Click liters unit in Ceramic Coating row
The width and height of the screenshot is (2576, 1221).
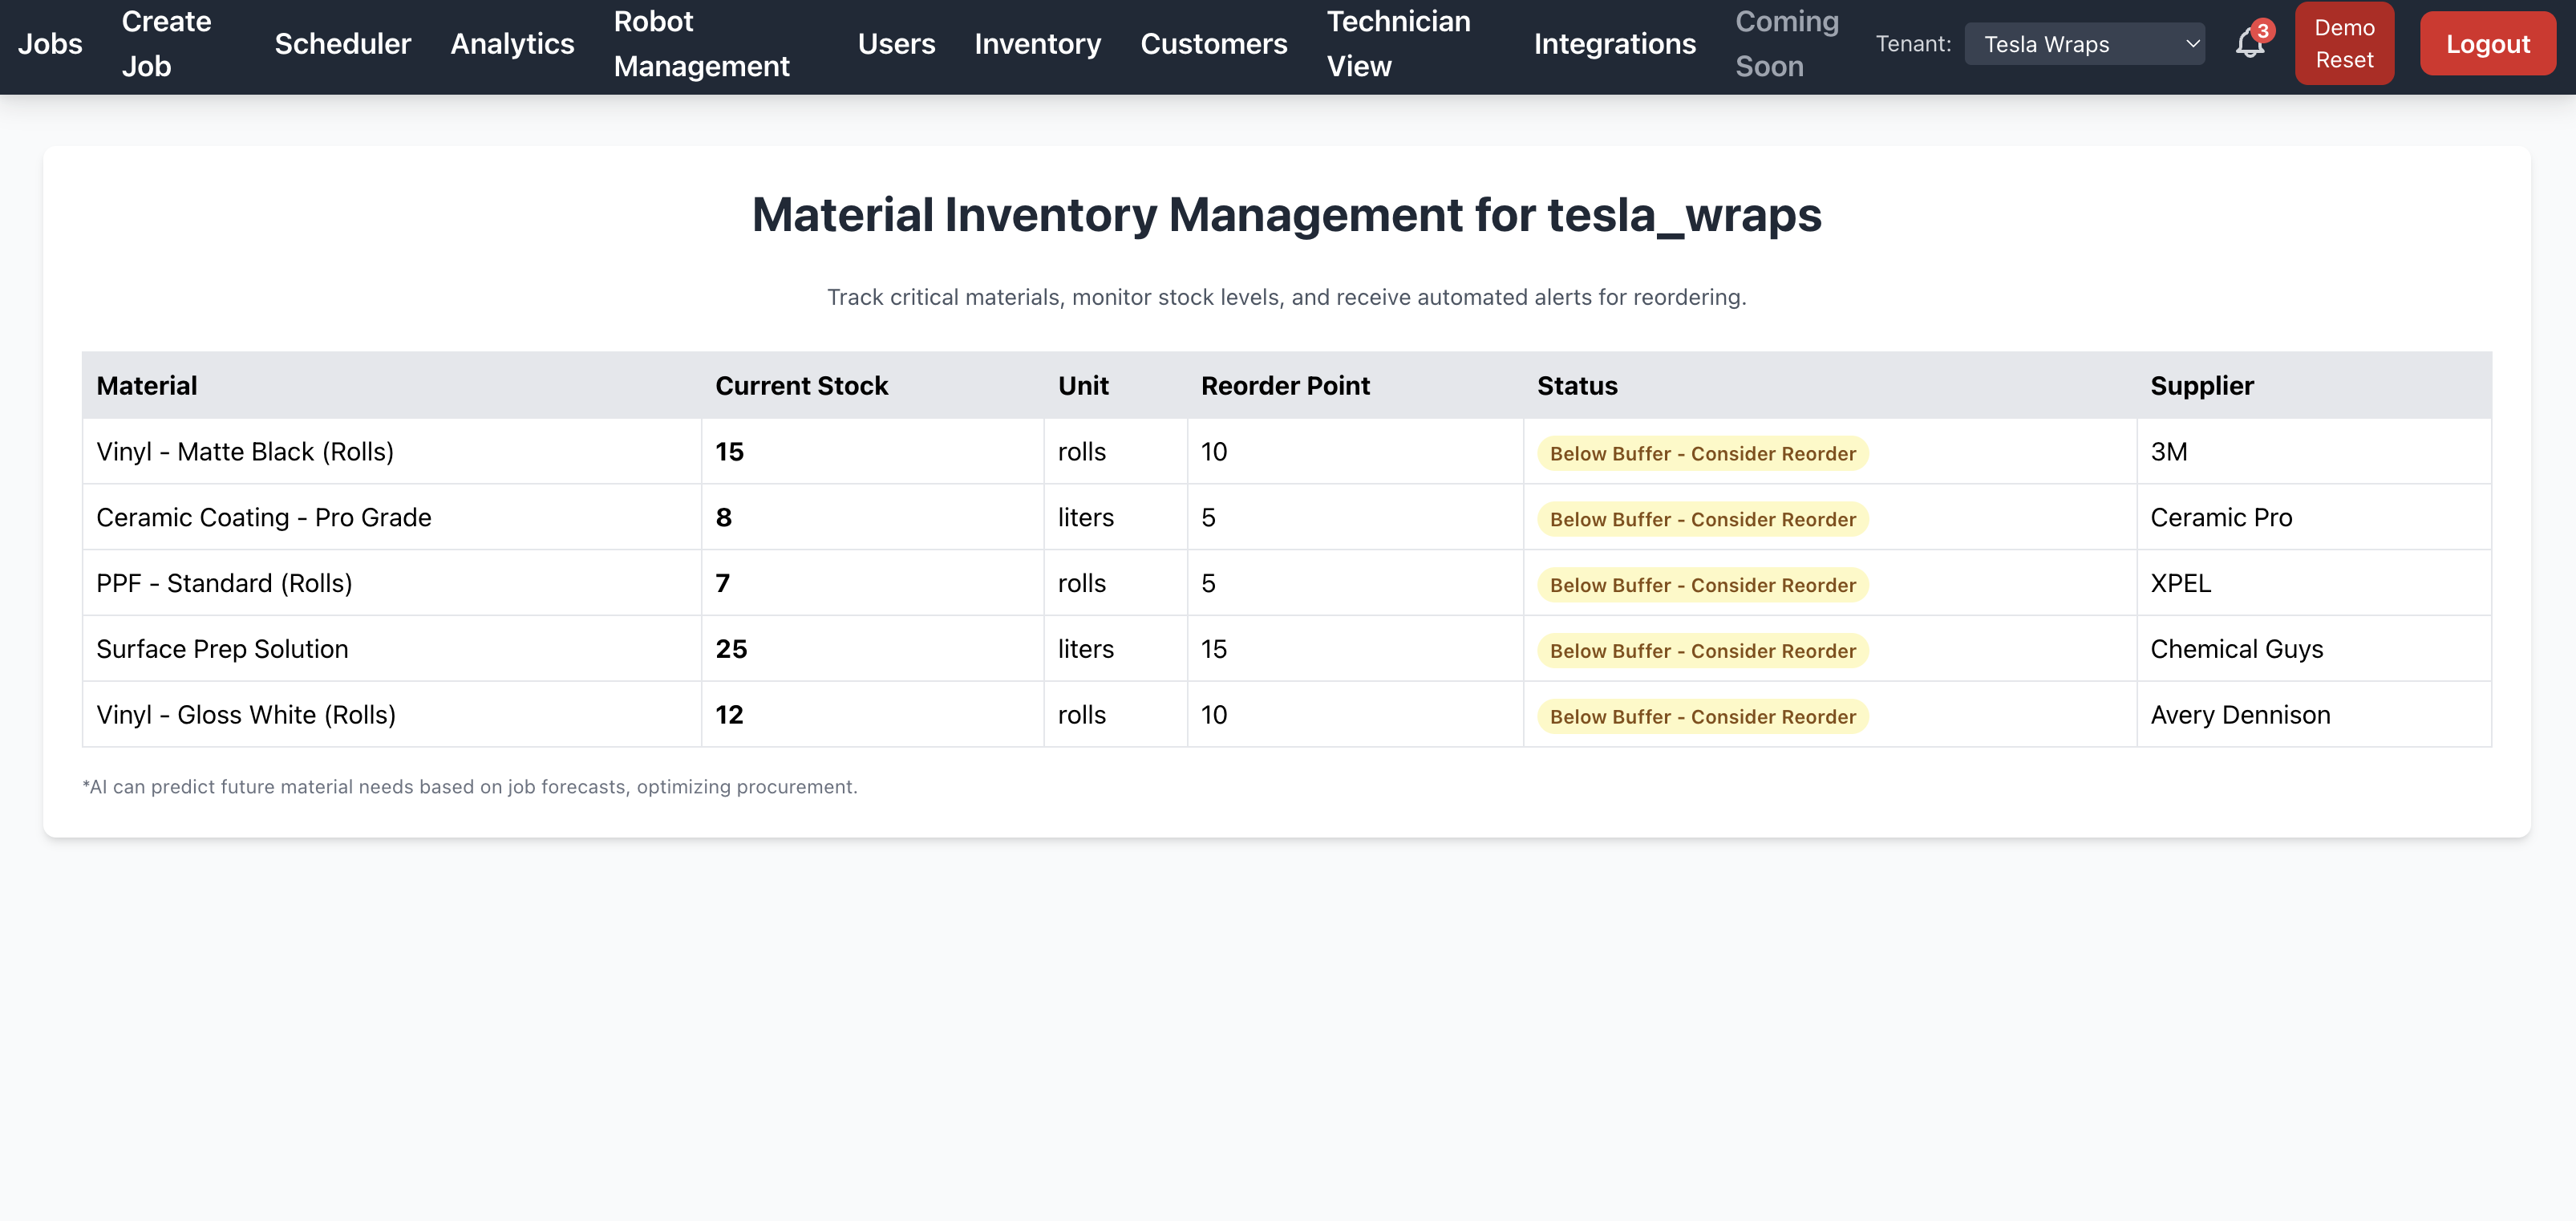(1085, 518)
